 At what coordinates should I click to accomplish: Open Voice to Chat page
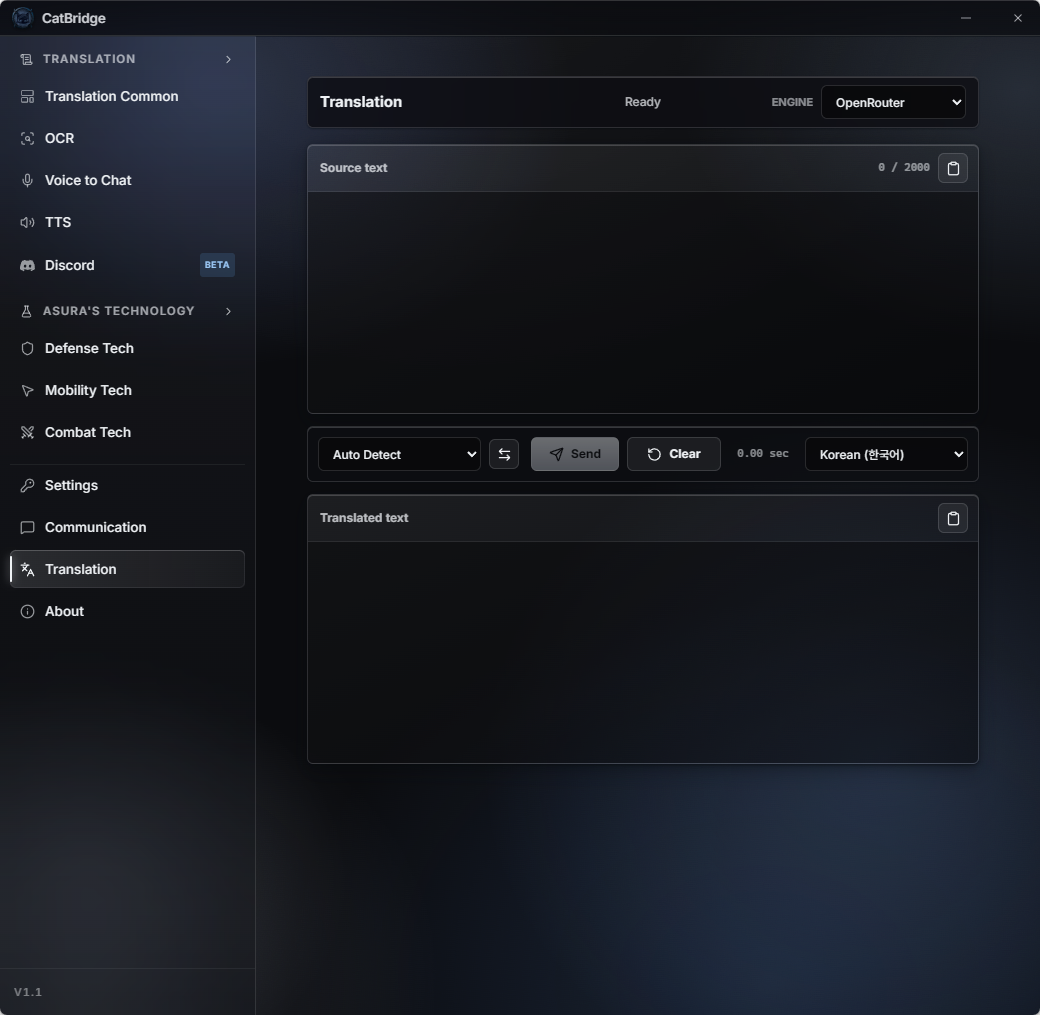[x=127, y=180]
